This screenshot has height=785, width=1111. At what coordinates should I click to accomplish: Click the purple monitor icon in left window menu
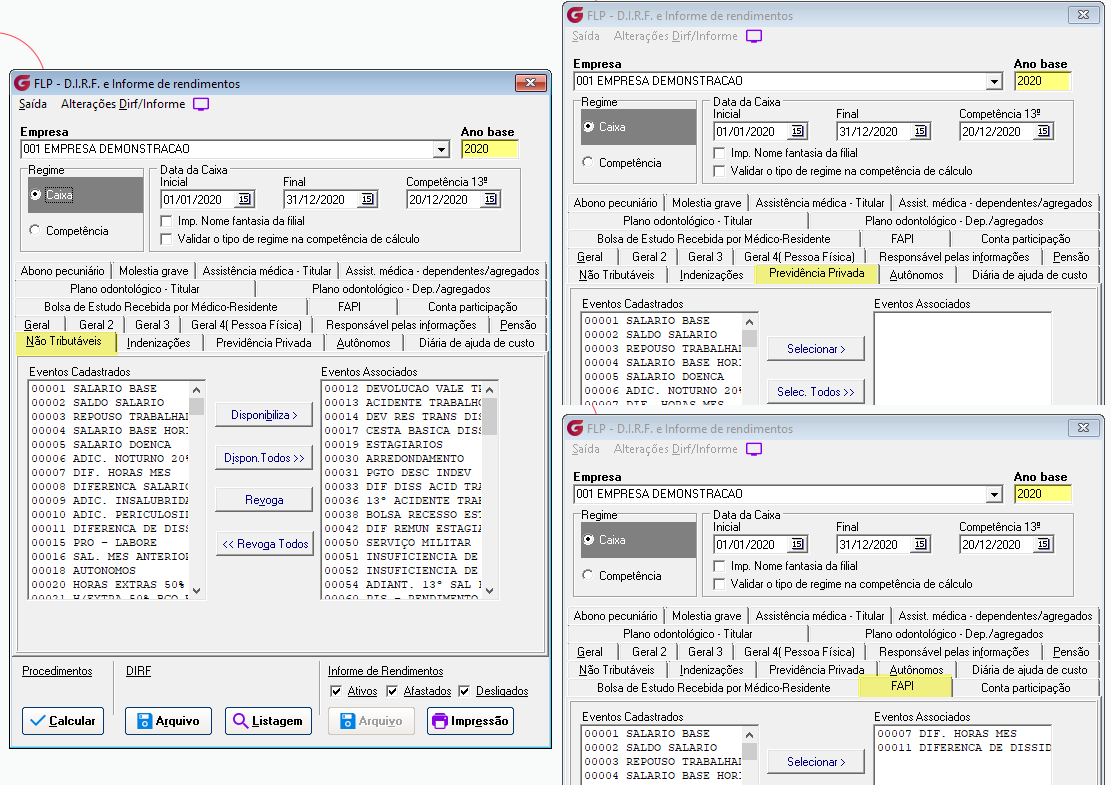[201, 104]
